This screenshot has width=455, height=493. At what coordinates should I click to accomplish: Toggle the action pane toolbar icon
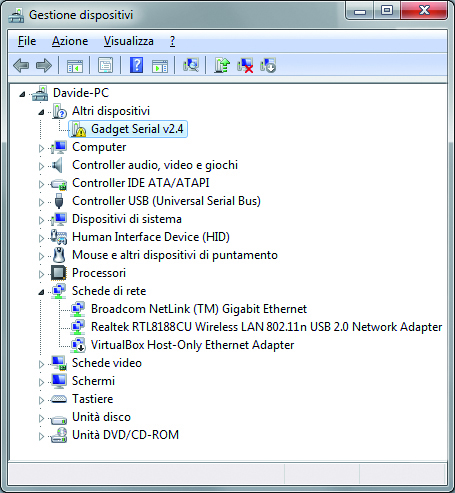pyautogui.click(x=160, y=65)
